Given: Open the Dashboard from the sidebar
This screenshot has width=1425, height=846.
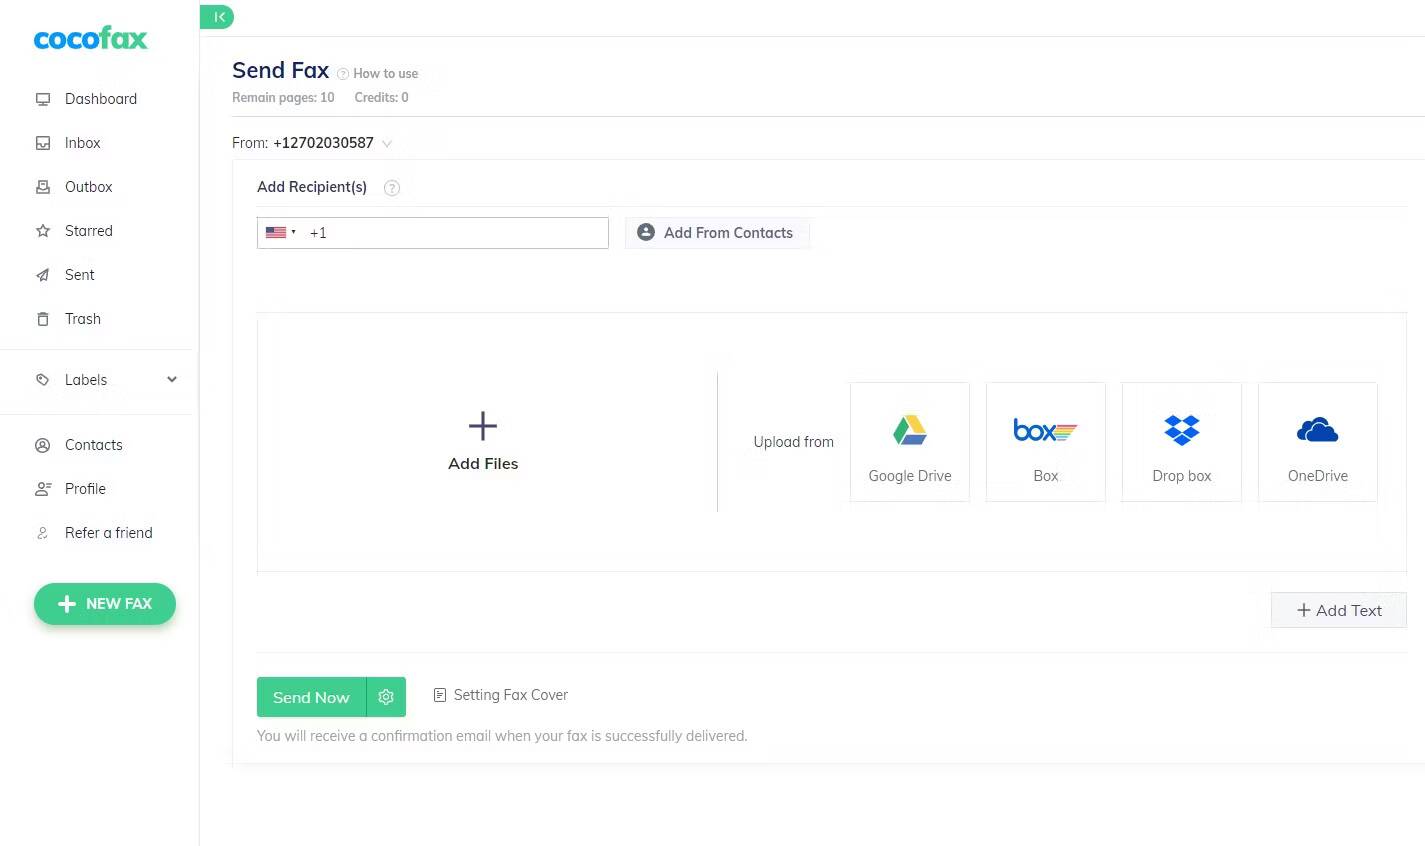Looking at the screenshot, I should pos(100,99).
